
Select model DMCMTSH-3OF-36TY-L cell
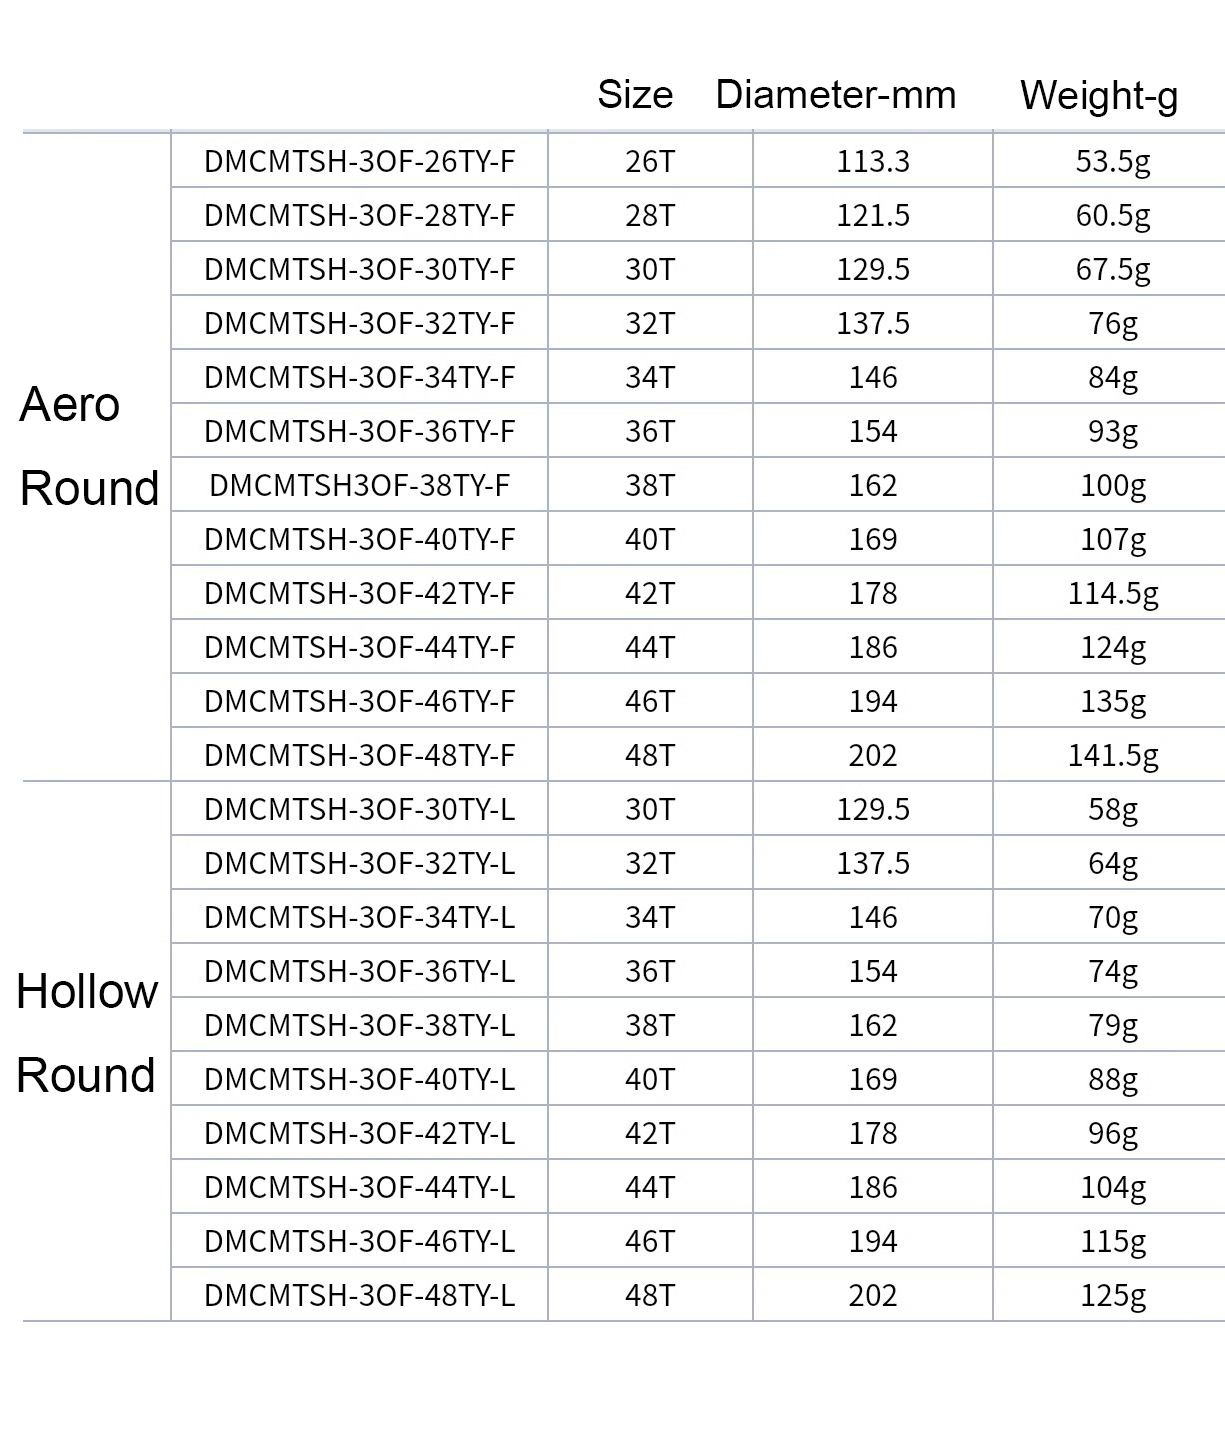click(x=360, y=971)
